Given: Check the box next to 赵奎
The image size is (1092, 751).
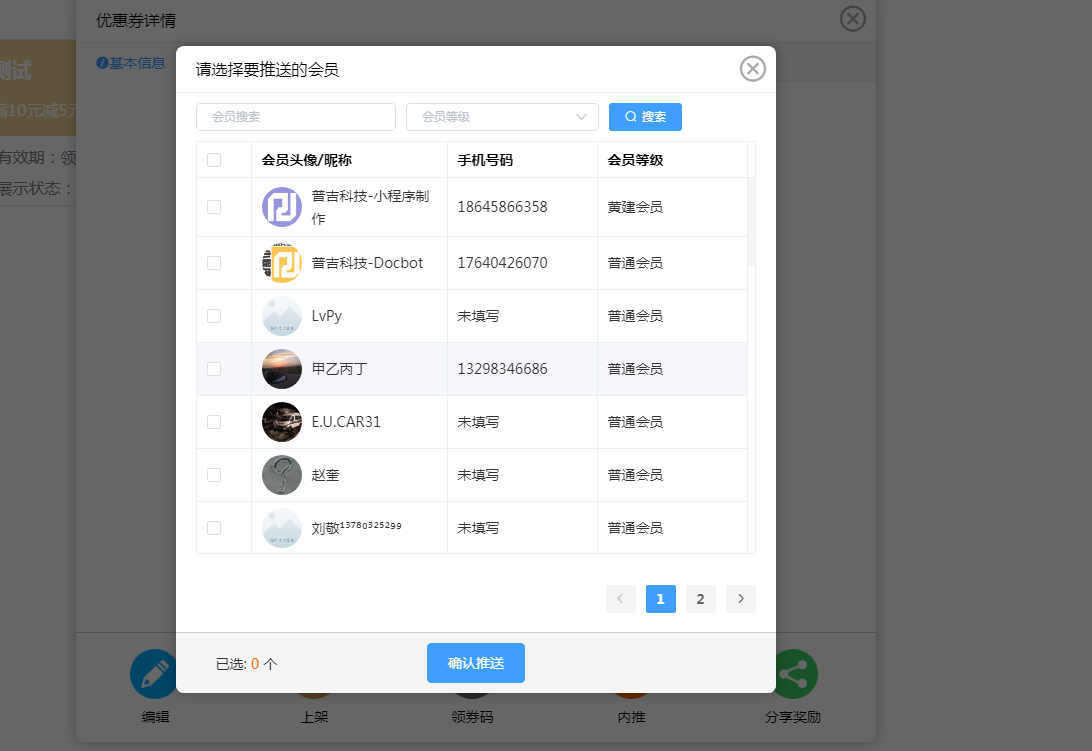Looking at the screenshot, I should tap(214, 474).
